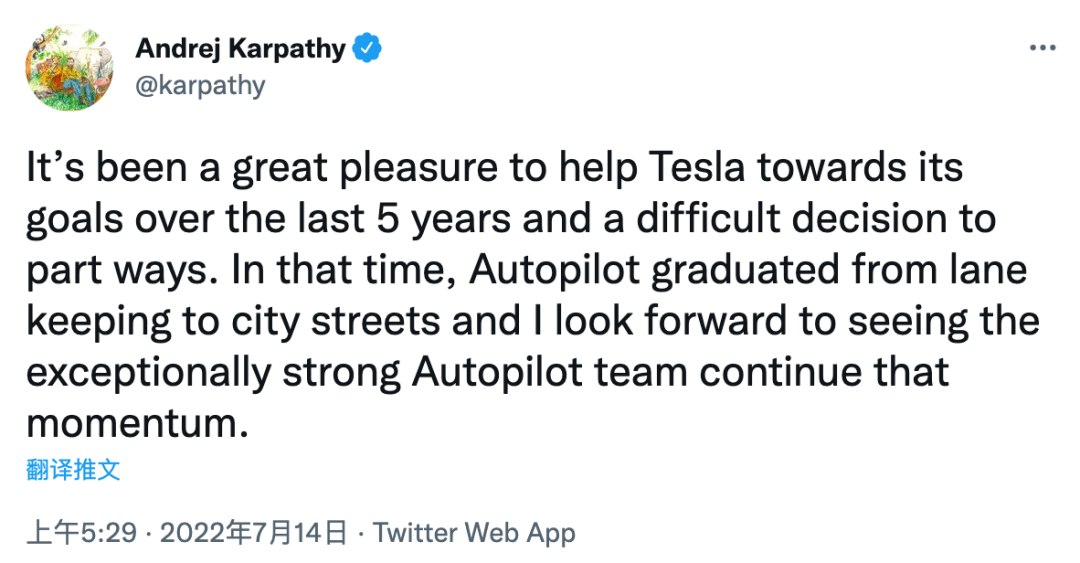Click the 2022年7月14日 date
Image resolution: width=1080 pixels, height=563 pixels.
pos(253,533)
